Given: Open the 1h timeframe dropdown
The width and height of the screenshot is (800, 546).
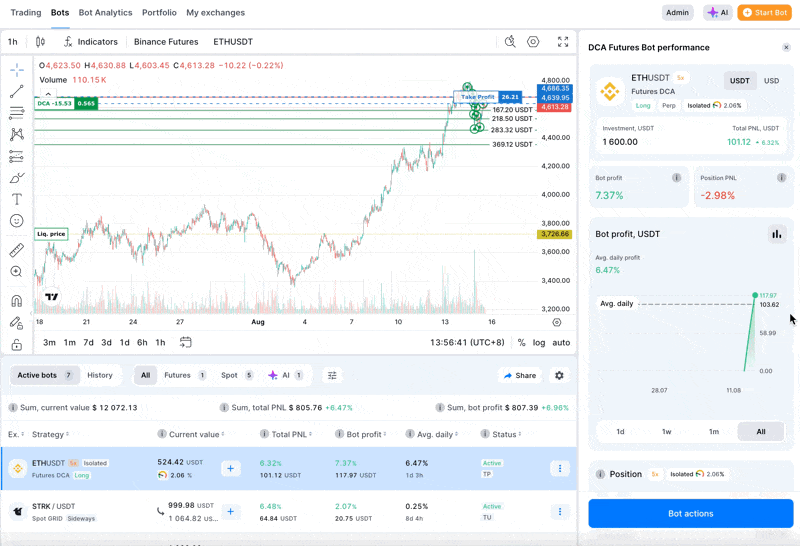Looking at the screenshot, I should [x=12, y=42].
